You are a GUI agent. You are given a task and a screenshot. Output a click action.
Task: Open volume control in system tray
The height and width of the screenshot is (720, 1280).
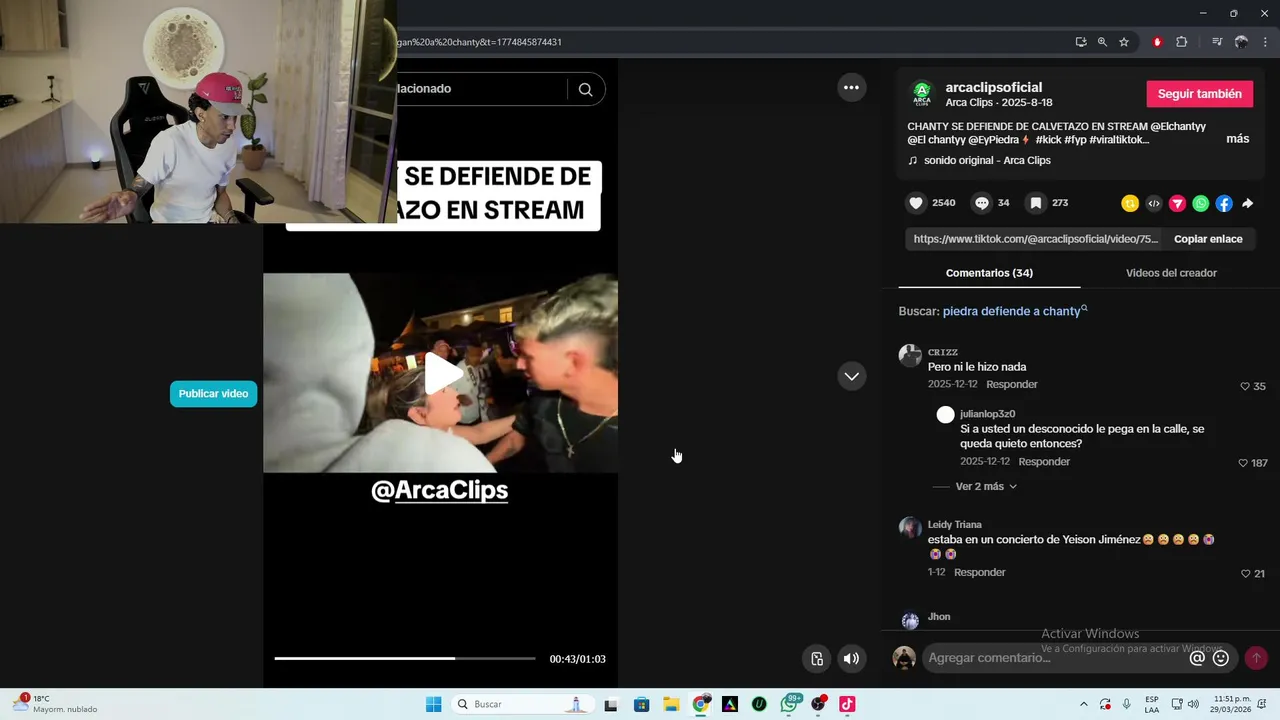point(1193,704)
